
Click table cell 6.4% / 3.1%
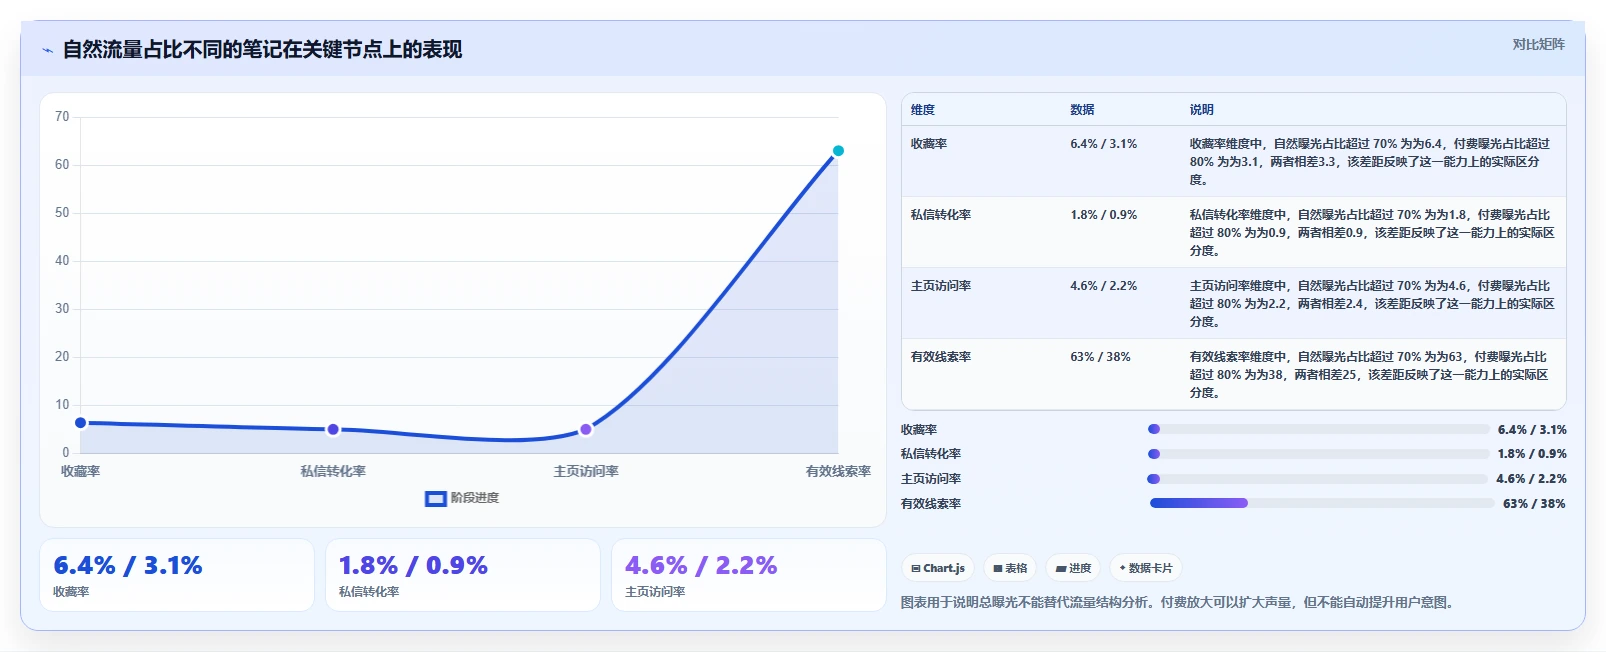tap(1103, 144)
